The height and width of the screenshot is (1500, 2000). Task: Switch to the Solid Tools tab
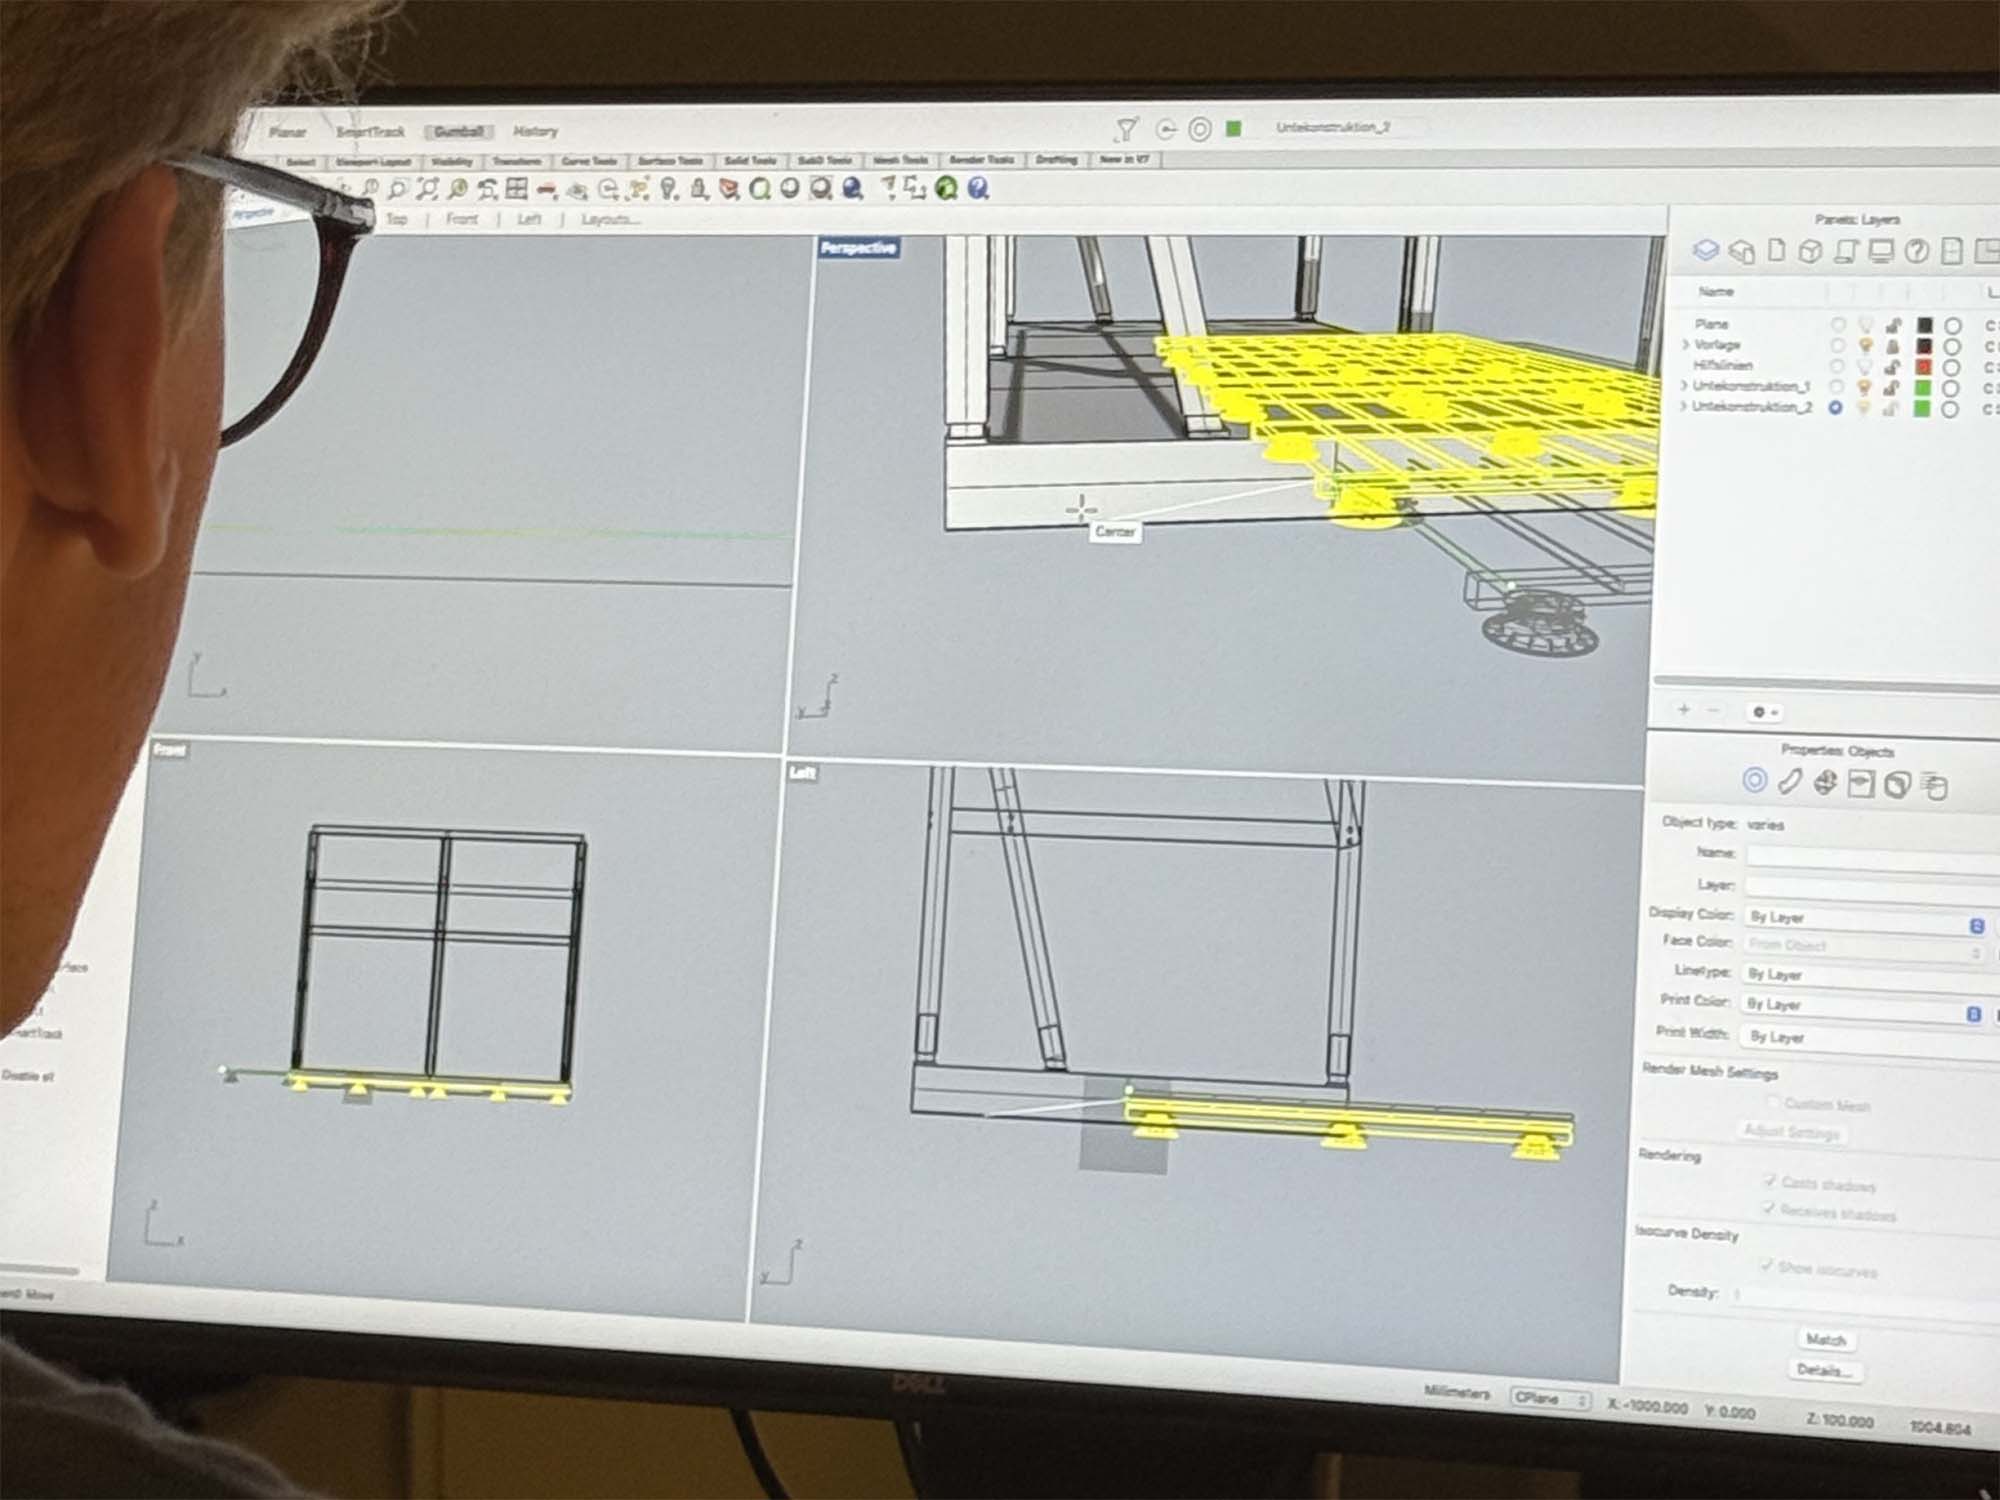[750, 160]
